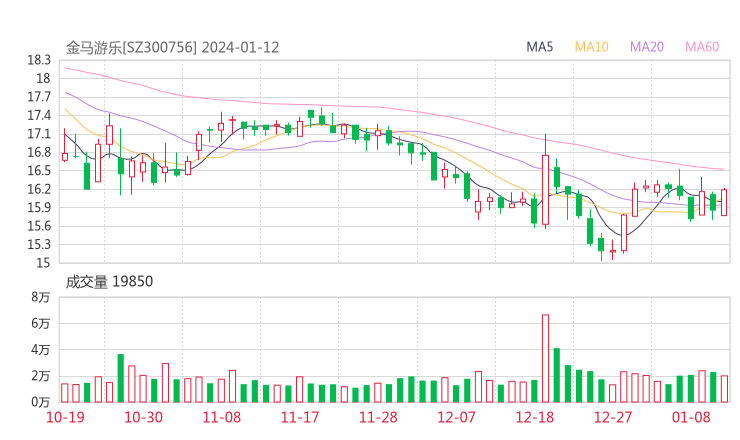
Task: Click the 6万 volume axis label
Action: point(41,323)
